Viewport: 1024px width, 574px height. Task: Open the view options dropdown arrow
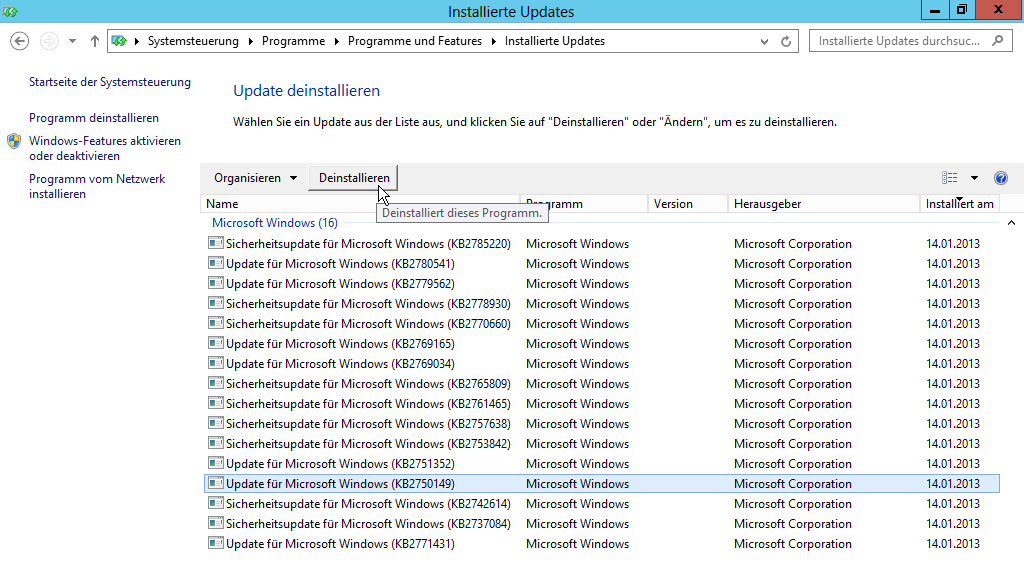pyautogui.click(x=975, y=178)
